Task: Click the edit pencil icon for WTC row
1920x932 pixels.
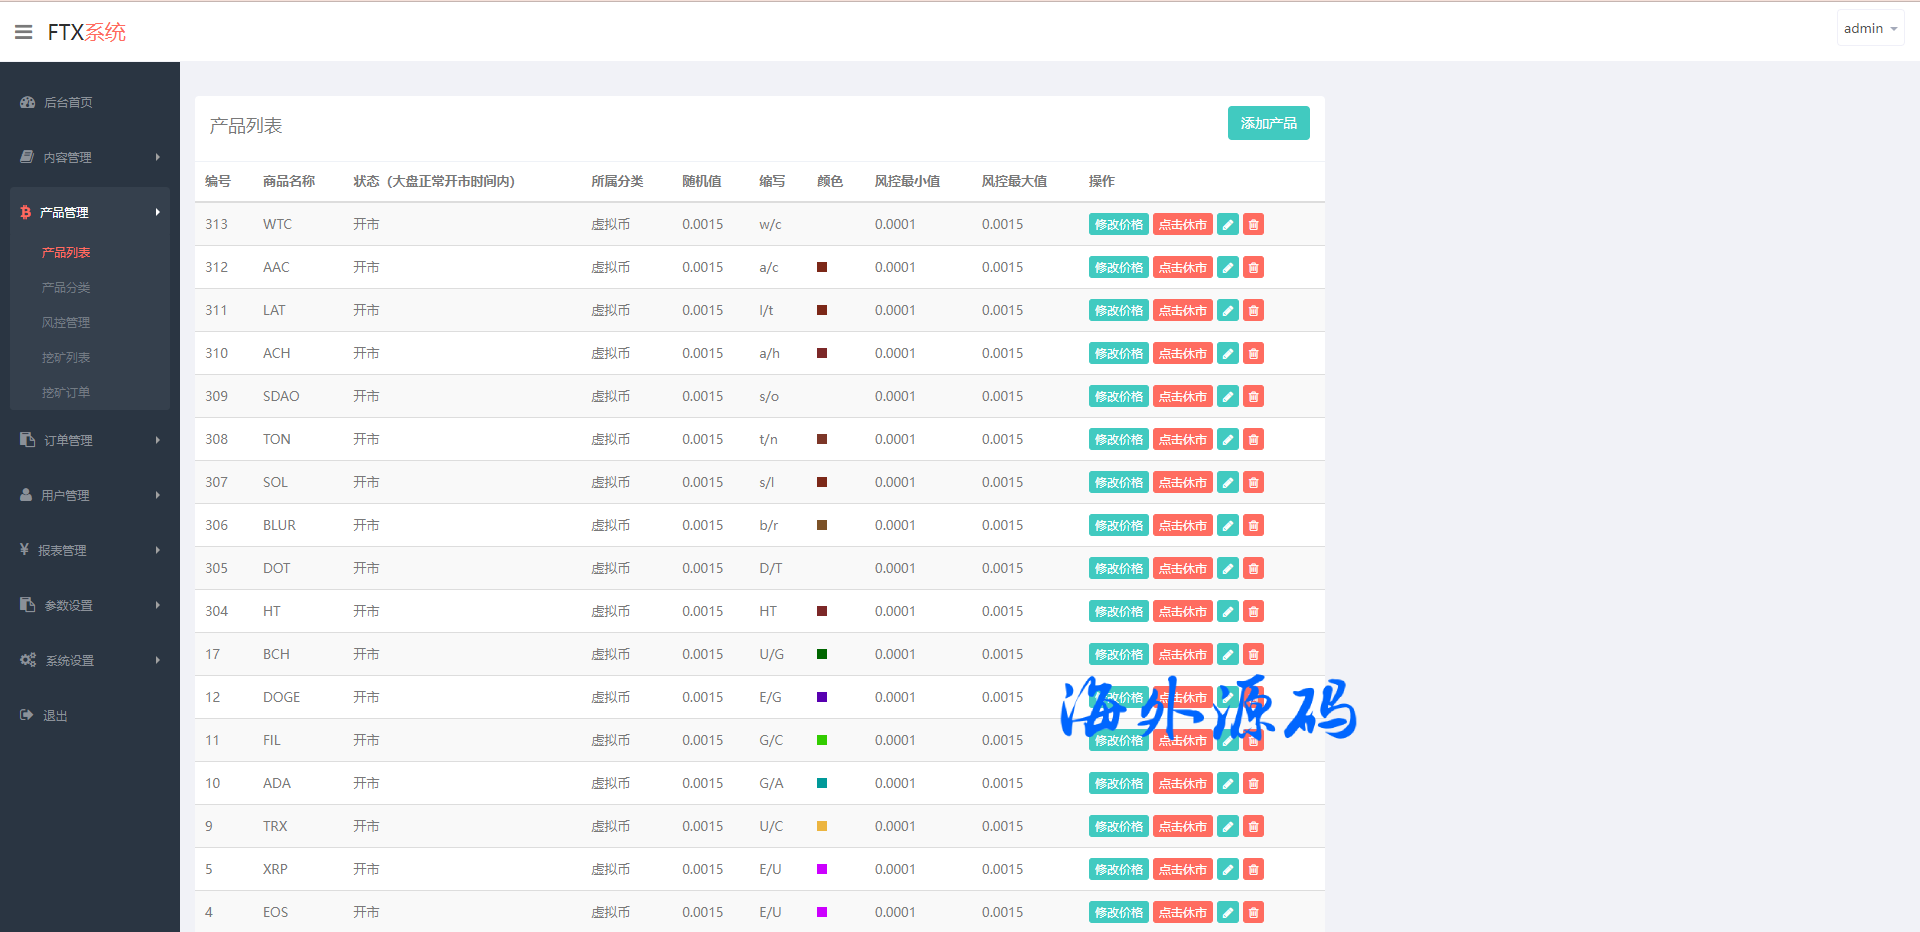Action: (x=1228, y=225)
